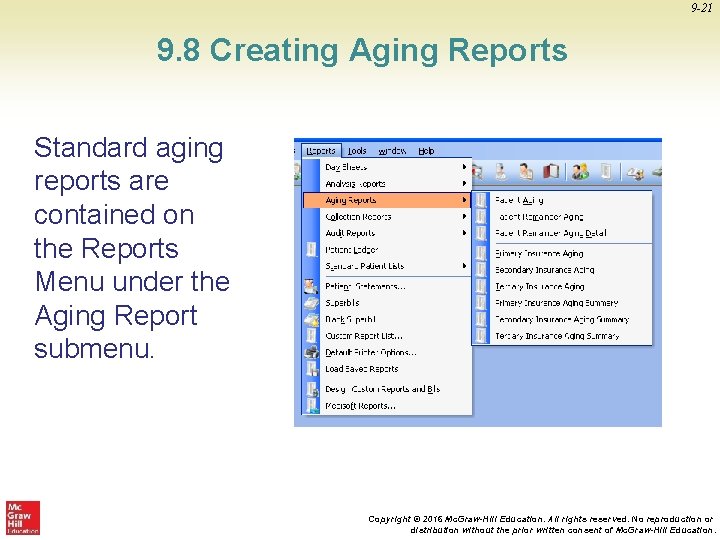
Task: Select Analysis Reports menu entry
Action: click(x=387, y=184)
